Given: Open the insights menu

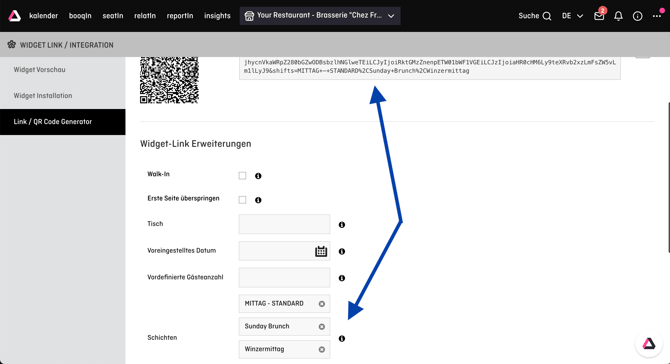Looking at the screenshot, I should point(217,16).
